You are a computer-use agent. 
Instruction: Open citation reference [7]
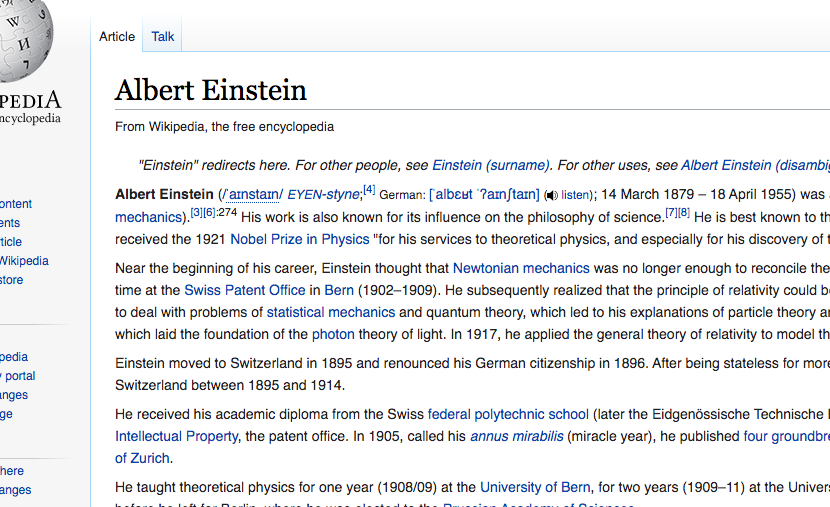click(x=671, y=212)
